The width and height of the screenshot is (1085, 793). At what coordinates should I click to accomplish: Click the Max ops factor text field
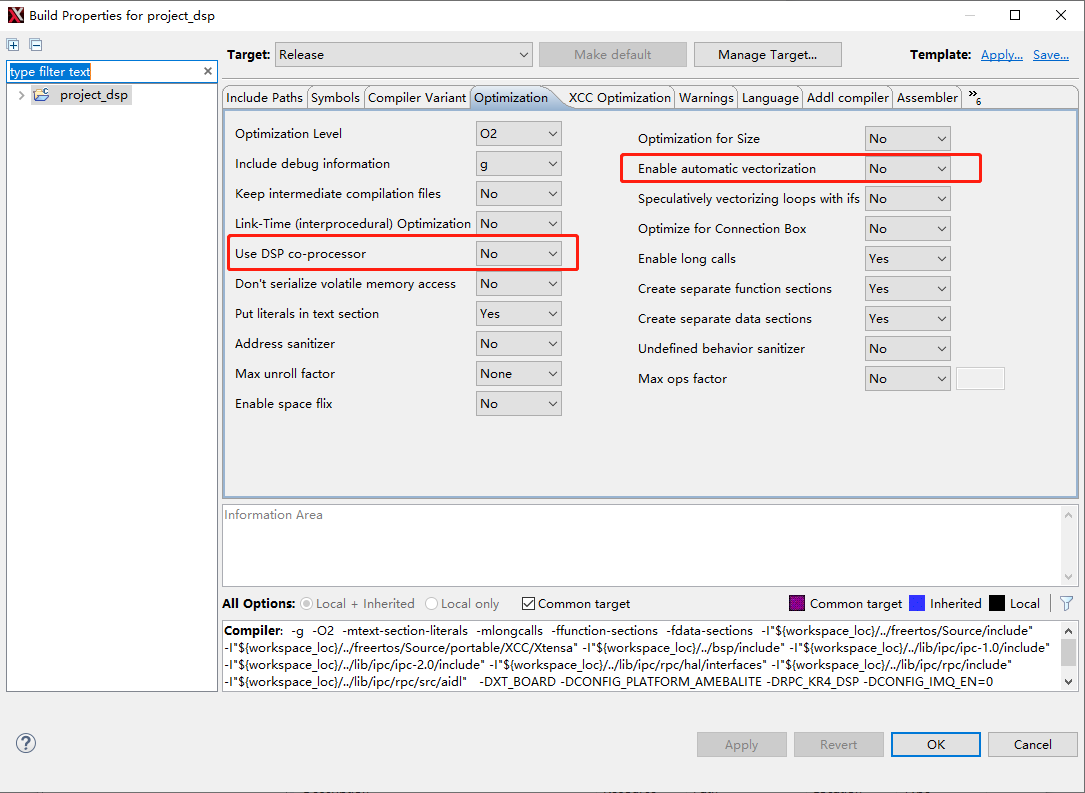(x=980, y=379)
